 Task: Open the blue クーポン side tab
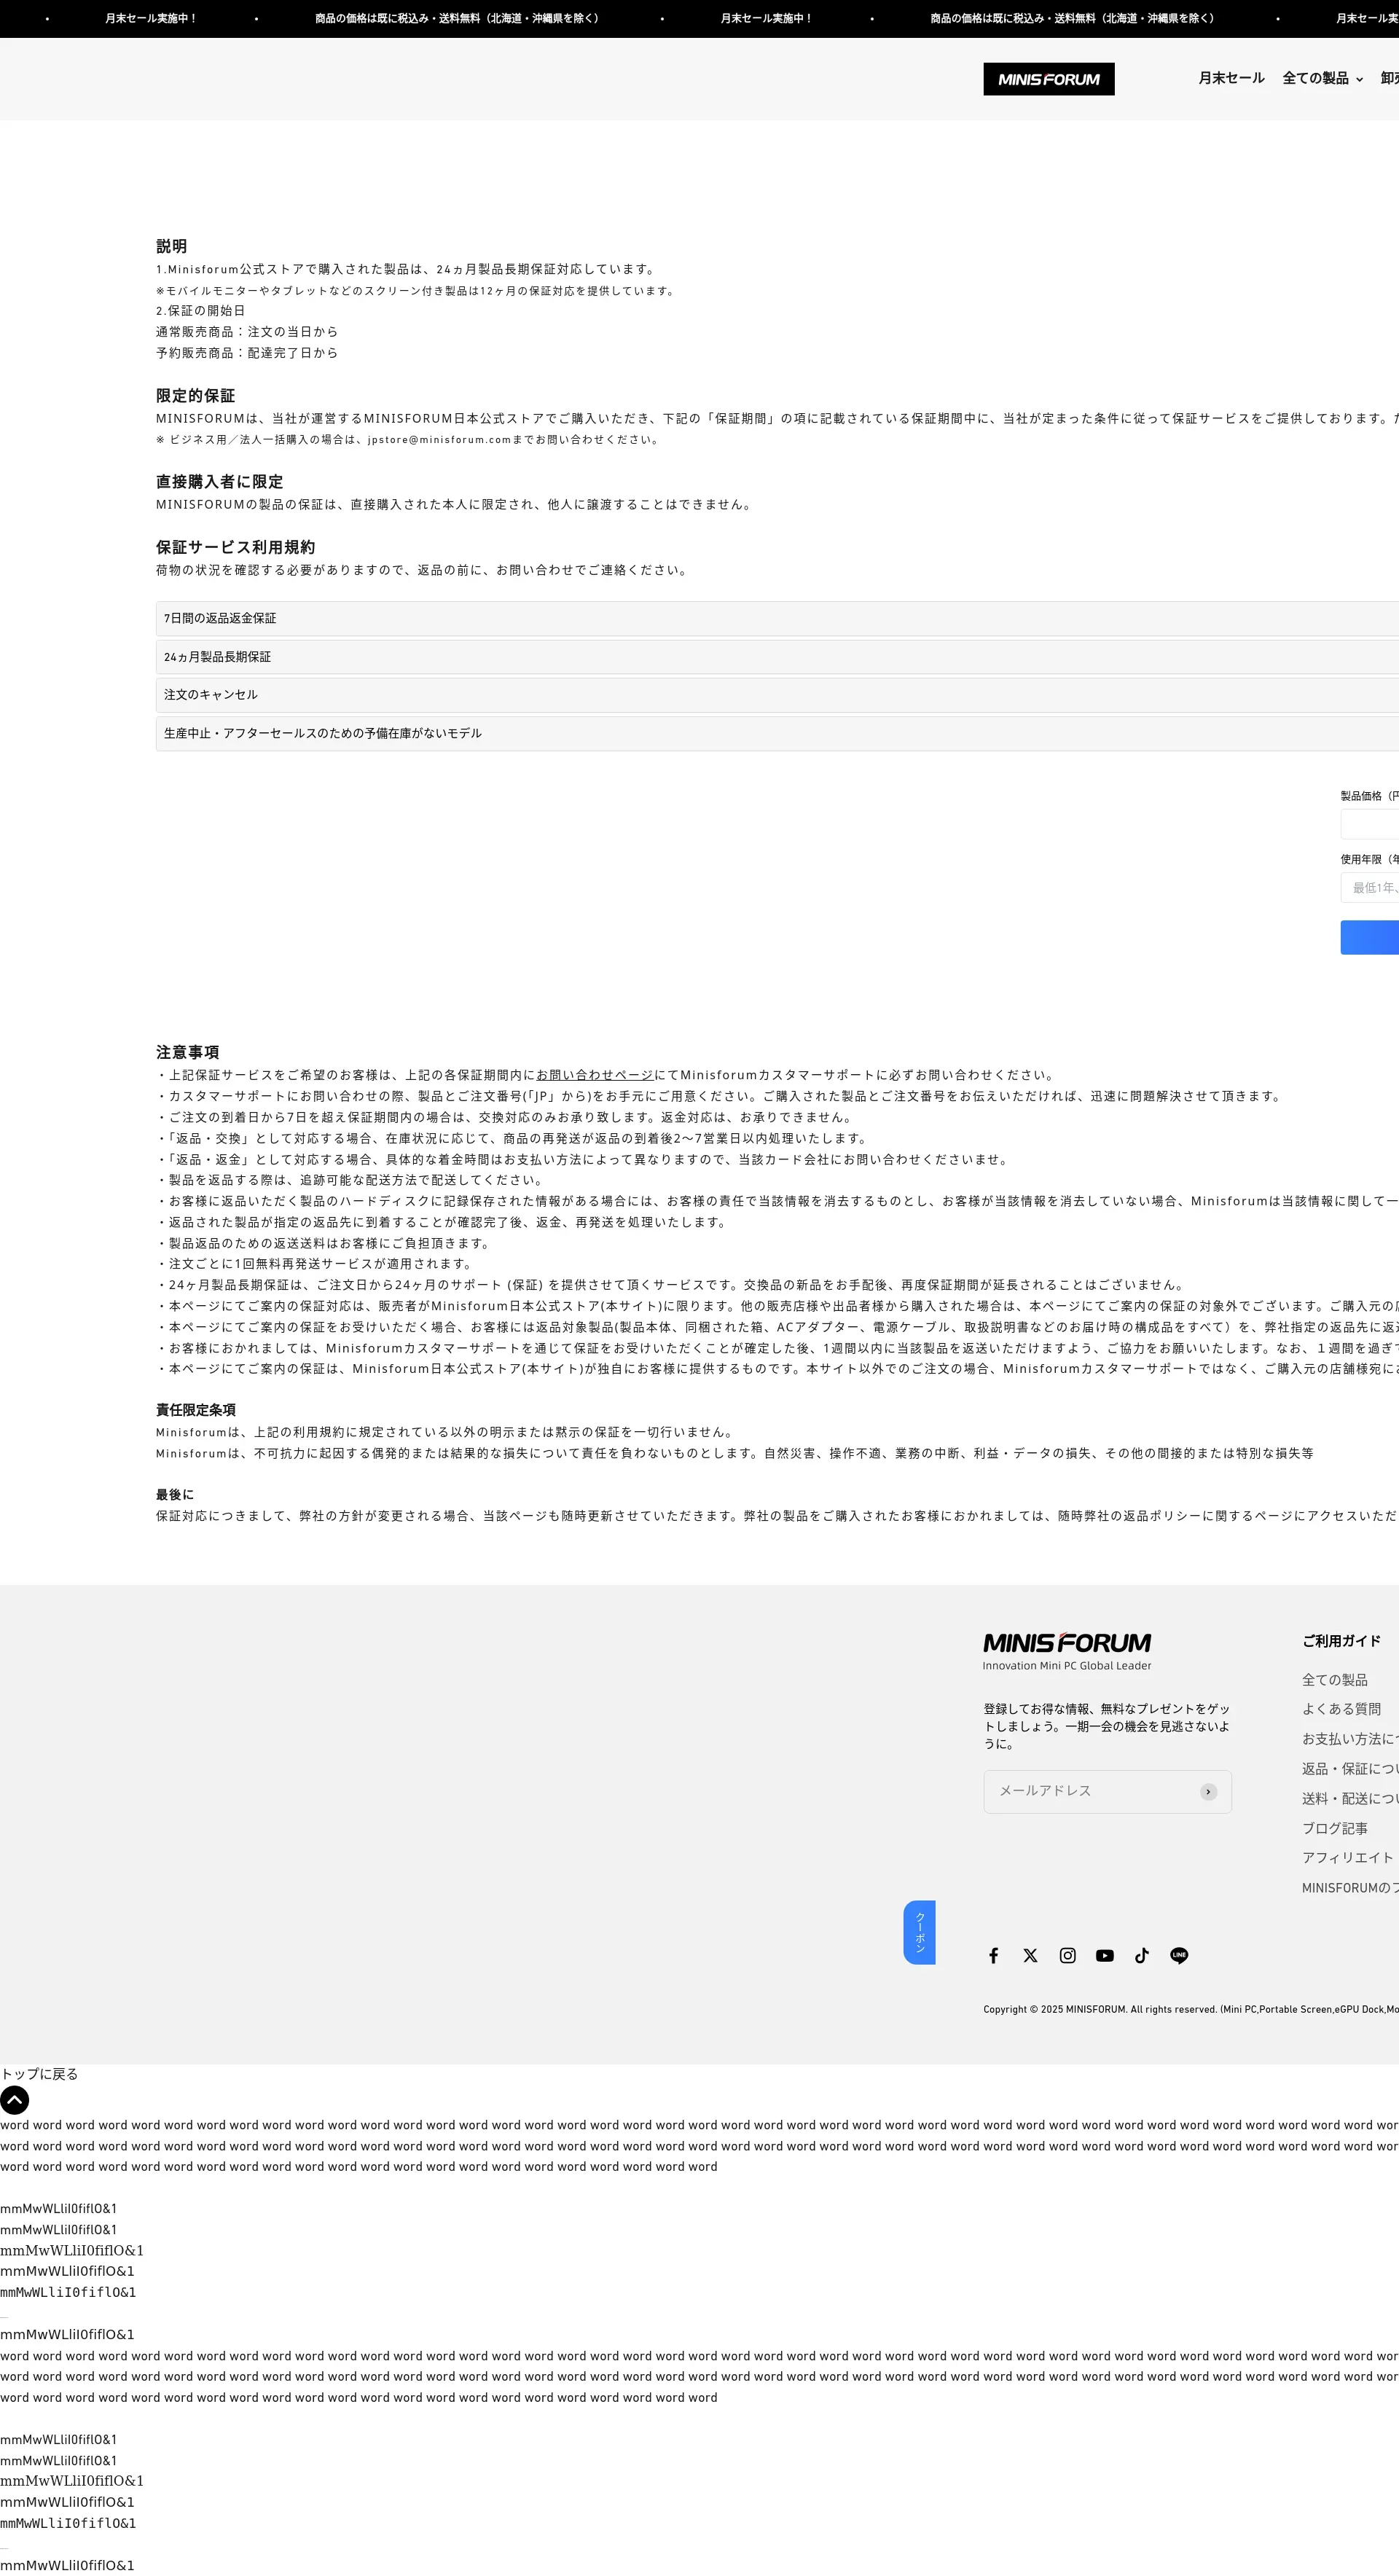(x=919, y=1932)
